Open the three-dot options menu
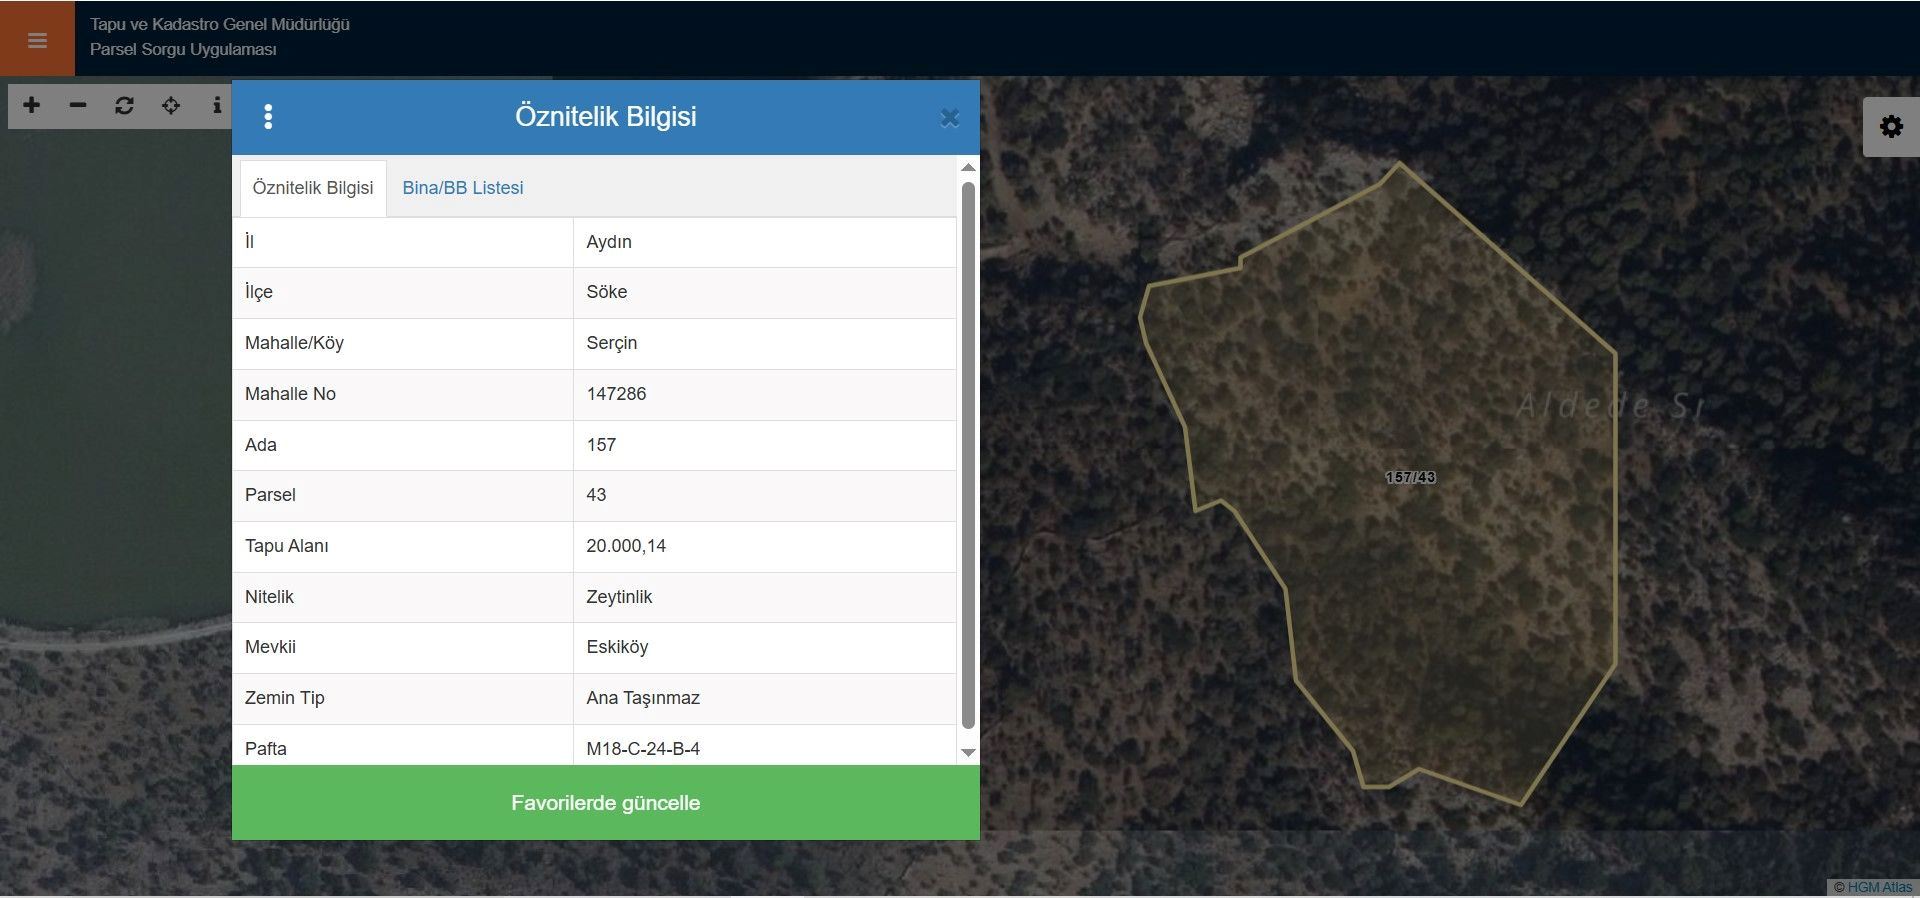This screenshot has width=1920, height=898. (268, 117)
